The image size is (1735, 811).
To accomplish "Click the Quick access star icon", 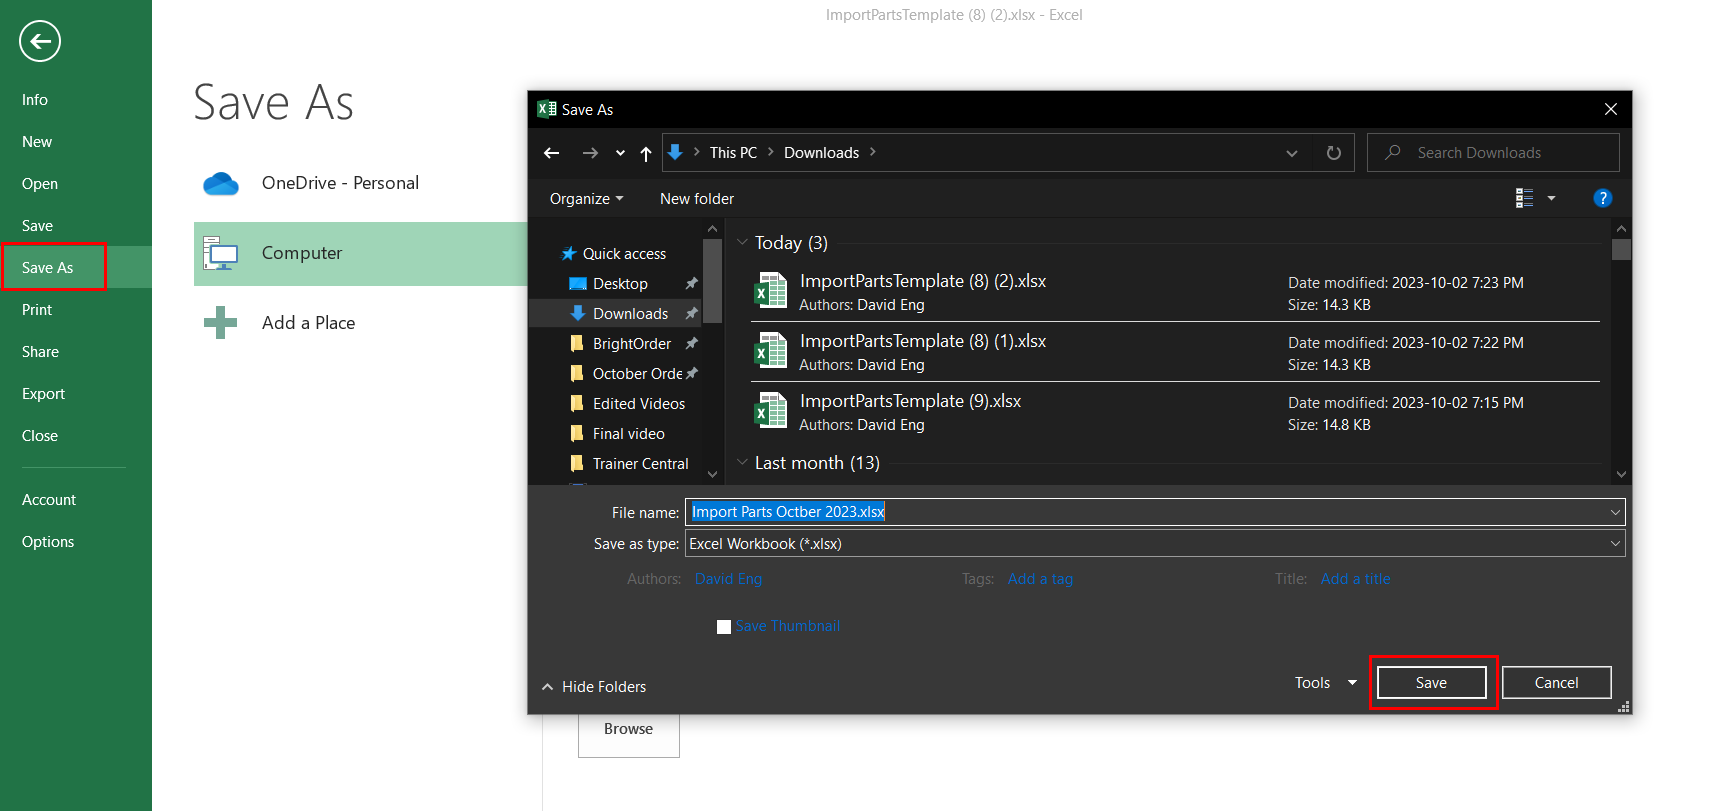I will click(569, 254).
